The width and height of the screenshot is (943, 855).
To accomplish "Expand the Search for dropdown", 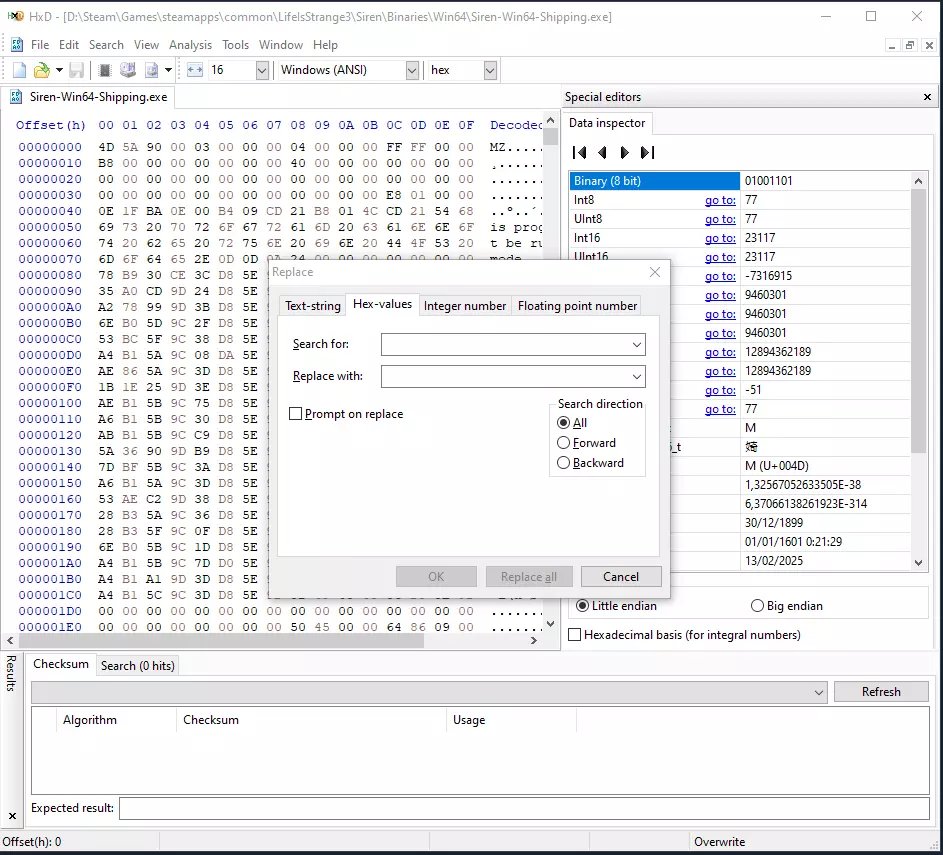I will (637, 345).
